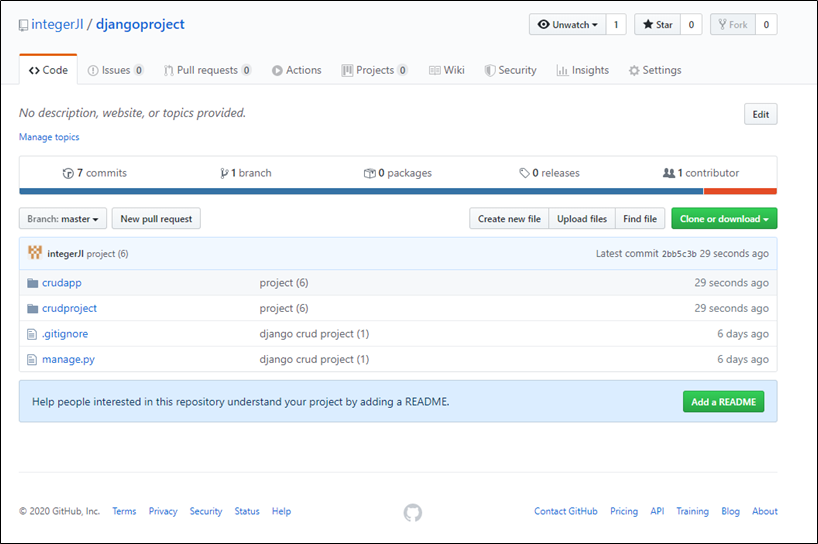Open the djangoproject repository link
818x544 pixels.
(x=140, y=25)
